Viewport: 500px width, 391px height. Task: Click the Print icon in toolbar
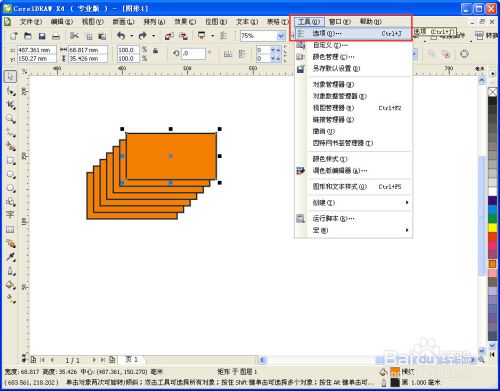pyautogui.click(x=56, y=36)
